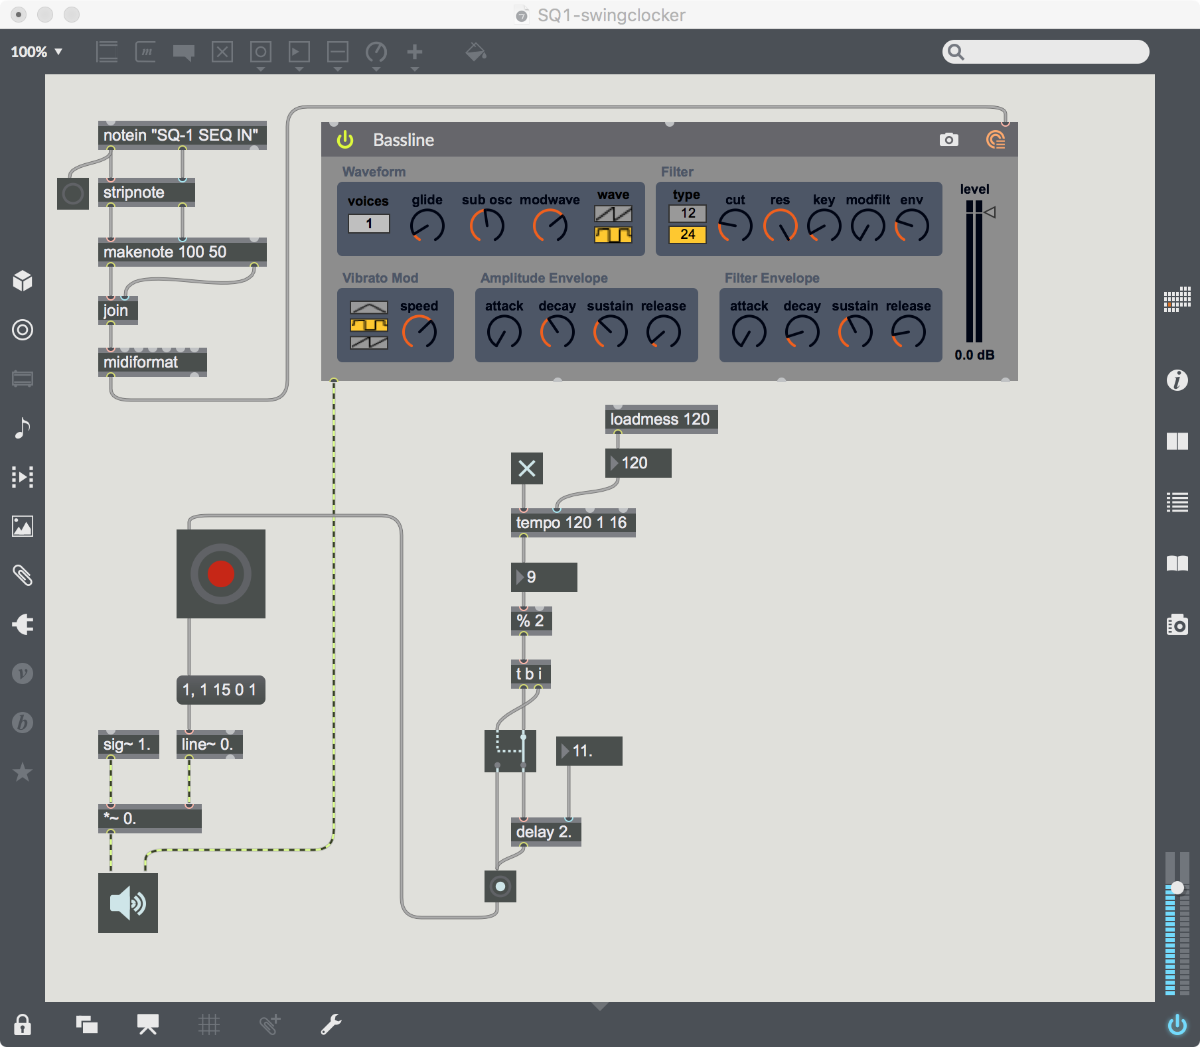Add an object box from top toolbar
This screenshot has width=1200, height=1047.
coord(107,52)
